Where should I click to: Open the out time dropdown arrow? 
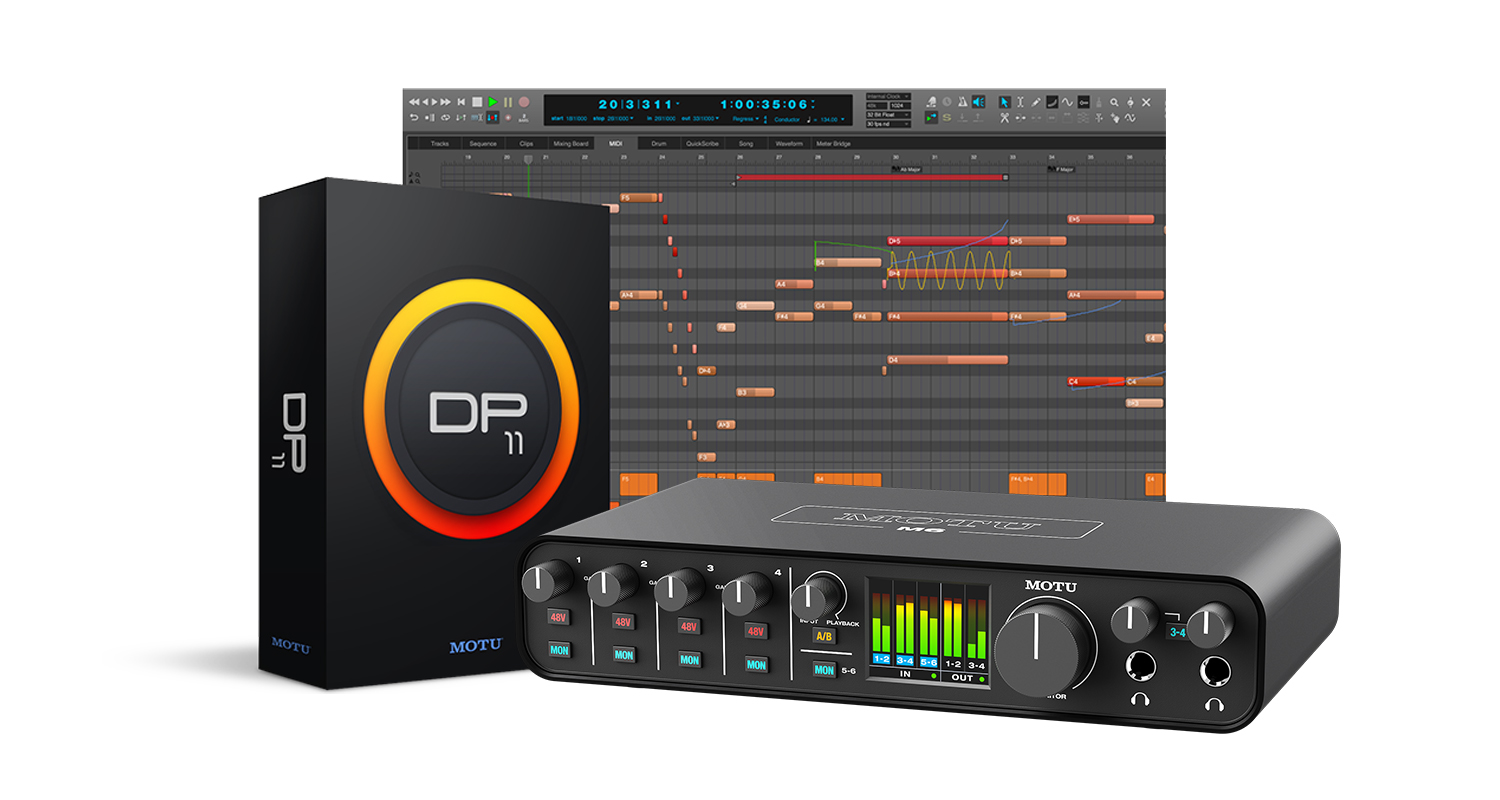717,118
